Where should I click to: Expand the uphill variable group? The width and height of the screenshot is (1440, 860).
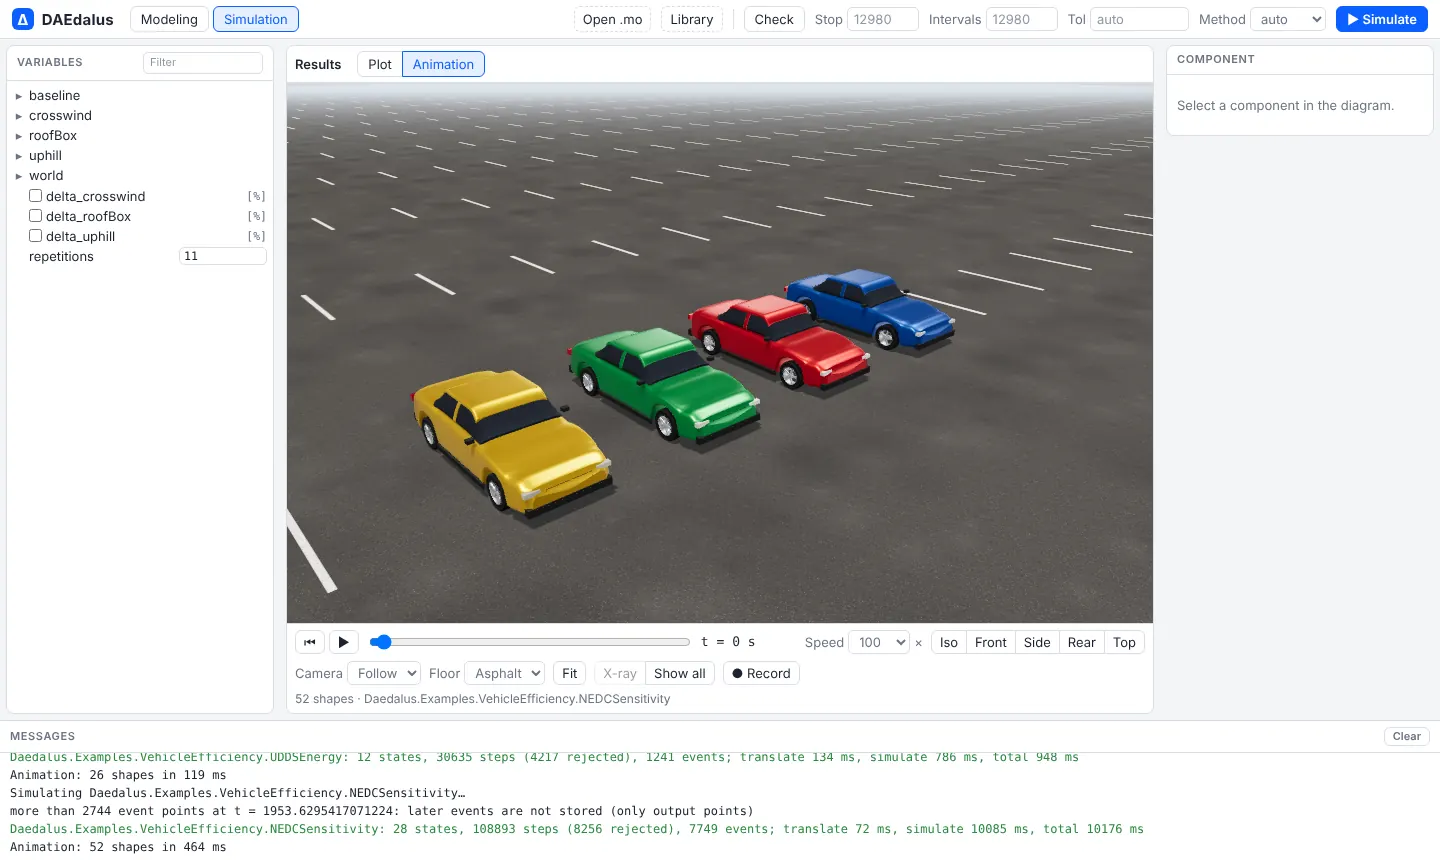19,156
